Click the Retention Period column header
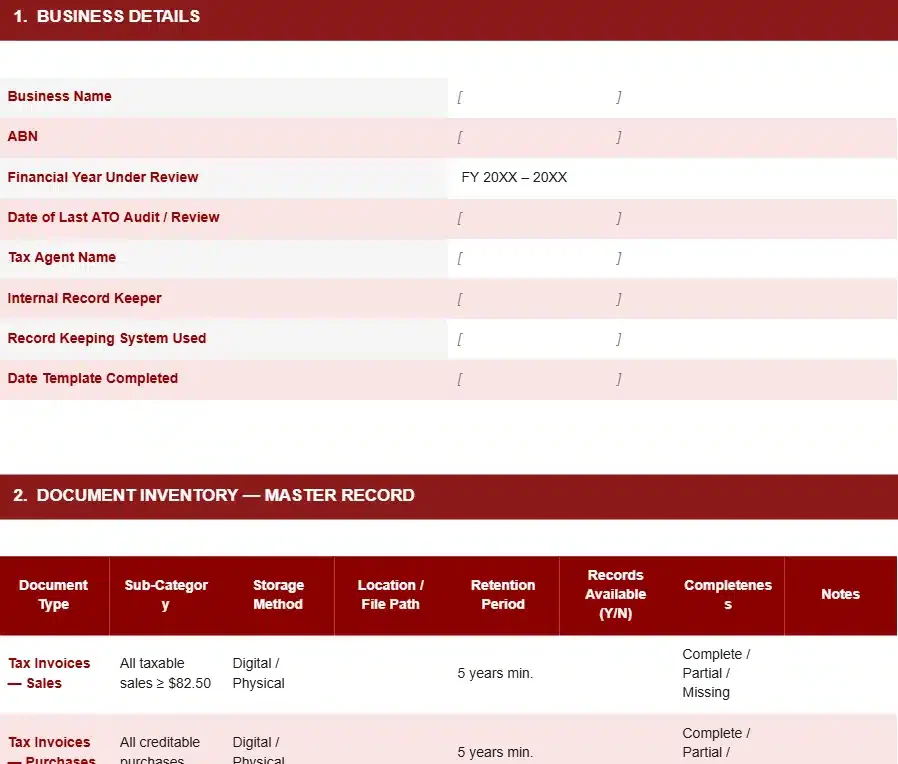Screen dimensions: 898x764 click(503, 594)
